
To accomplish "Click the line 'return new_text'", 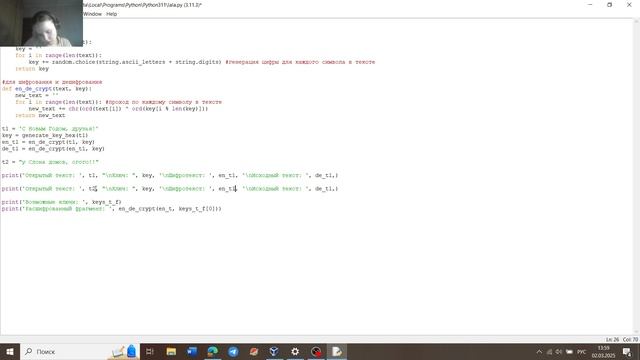I will (x=40, y=116).
